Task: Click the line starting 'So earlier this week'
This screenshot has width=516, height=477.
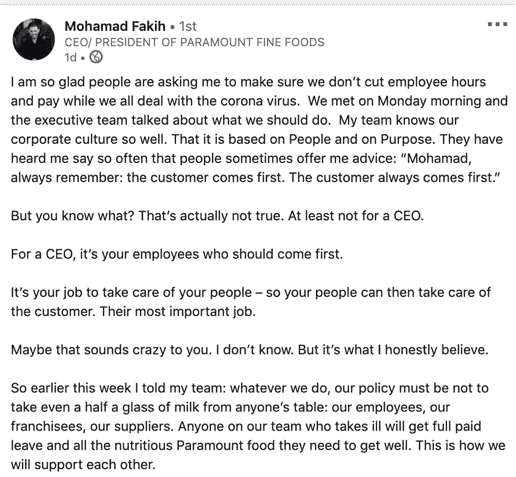Action: coord(250,388)
